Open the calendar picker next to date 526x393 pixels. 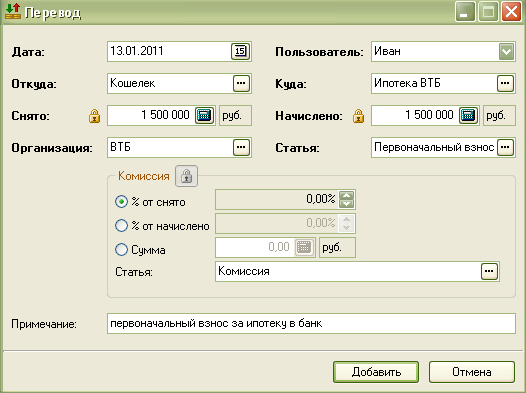[x=240, y=51]
